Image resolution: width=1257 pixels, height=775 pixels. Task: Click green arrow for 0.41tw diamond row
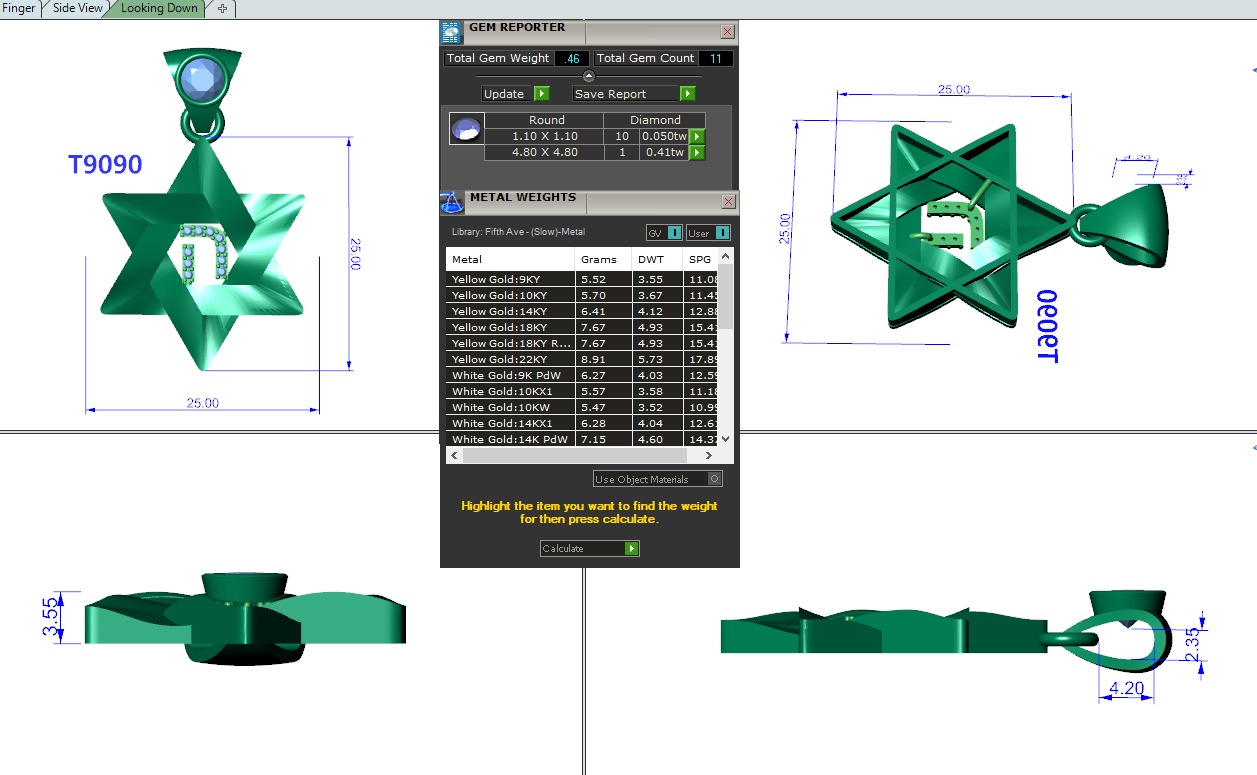[x=697, y=153]
